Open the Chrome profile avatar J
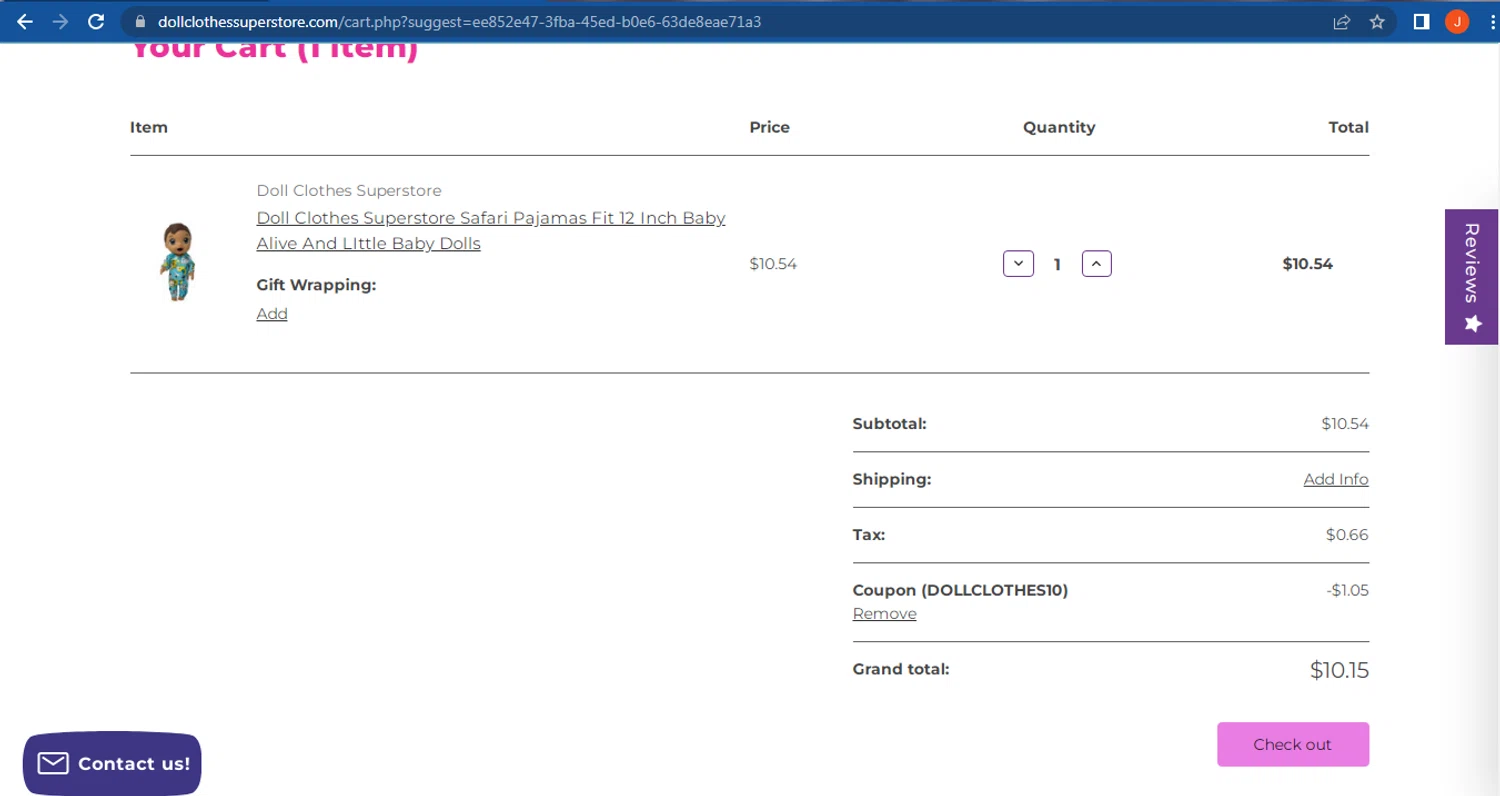The height and width of the screenshot is (796, 1500). pos(1457,21)
